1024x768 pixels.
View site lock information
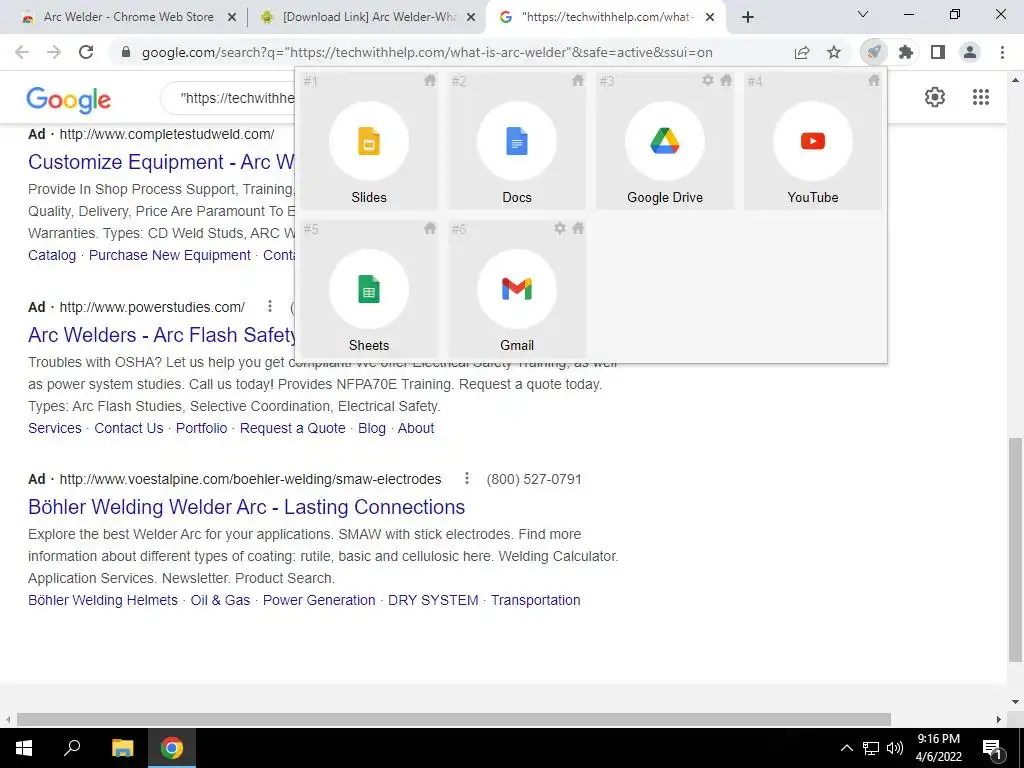[125, 52]
